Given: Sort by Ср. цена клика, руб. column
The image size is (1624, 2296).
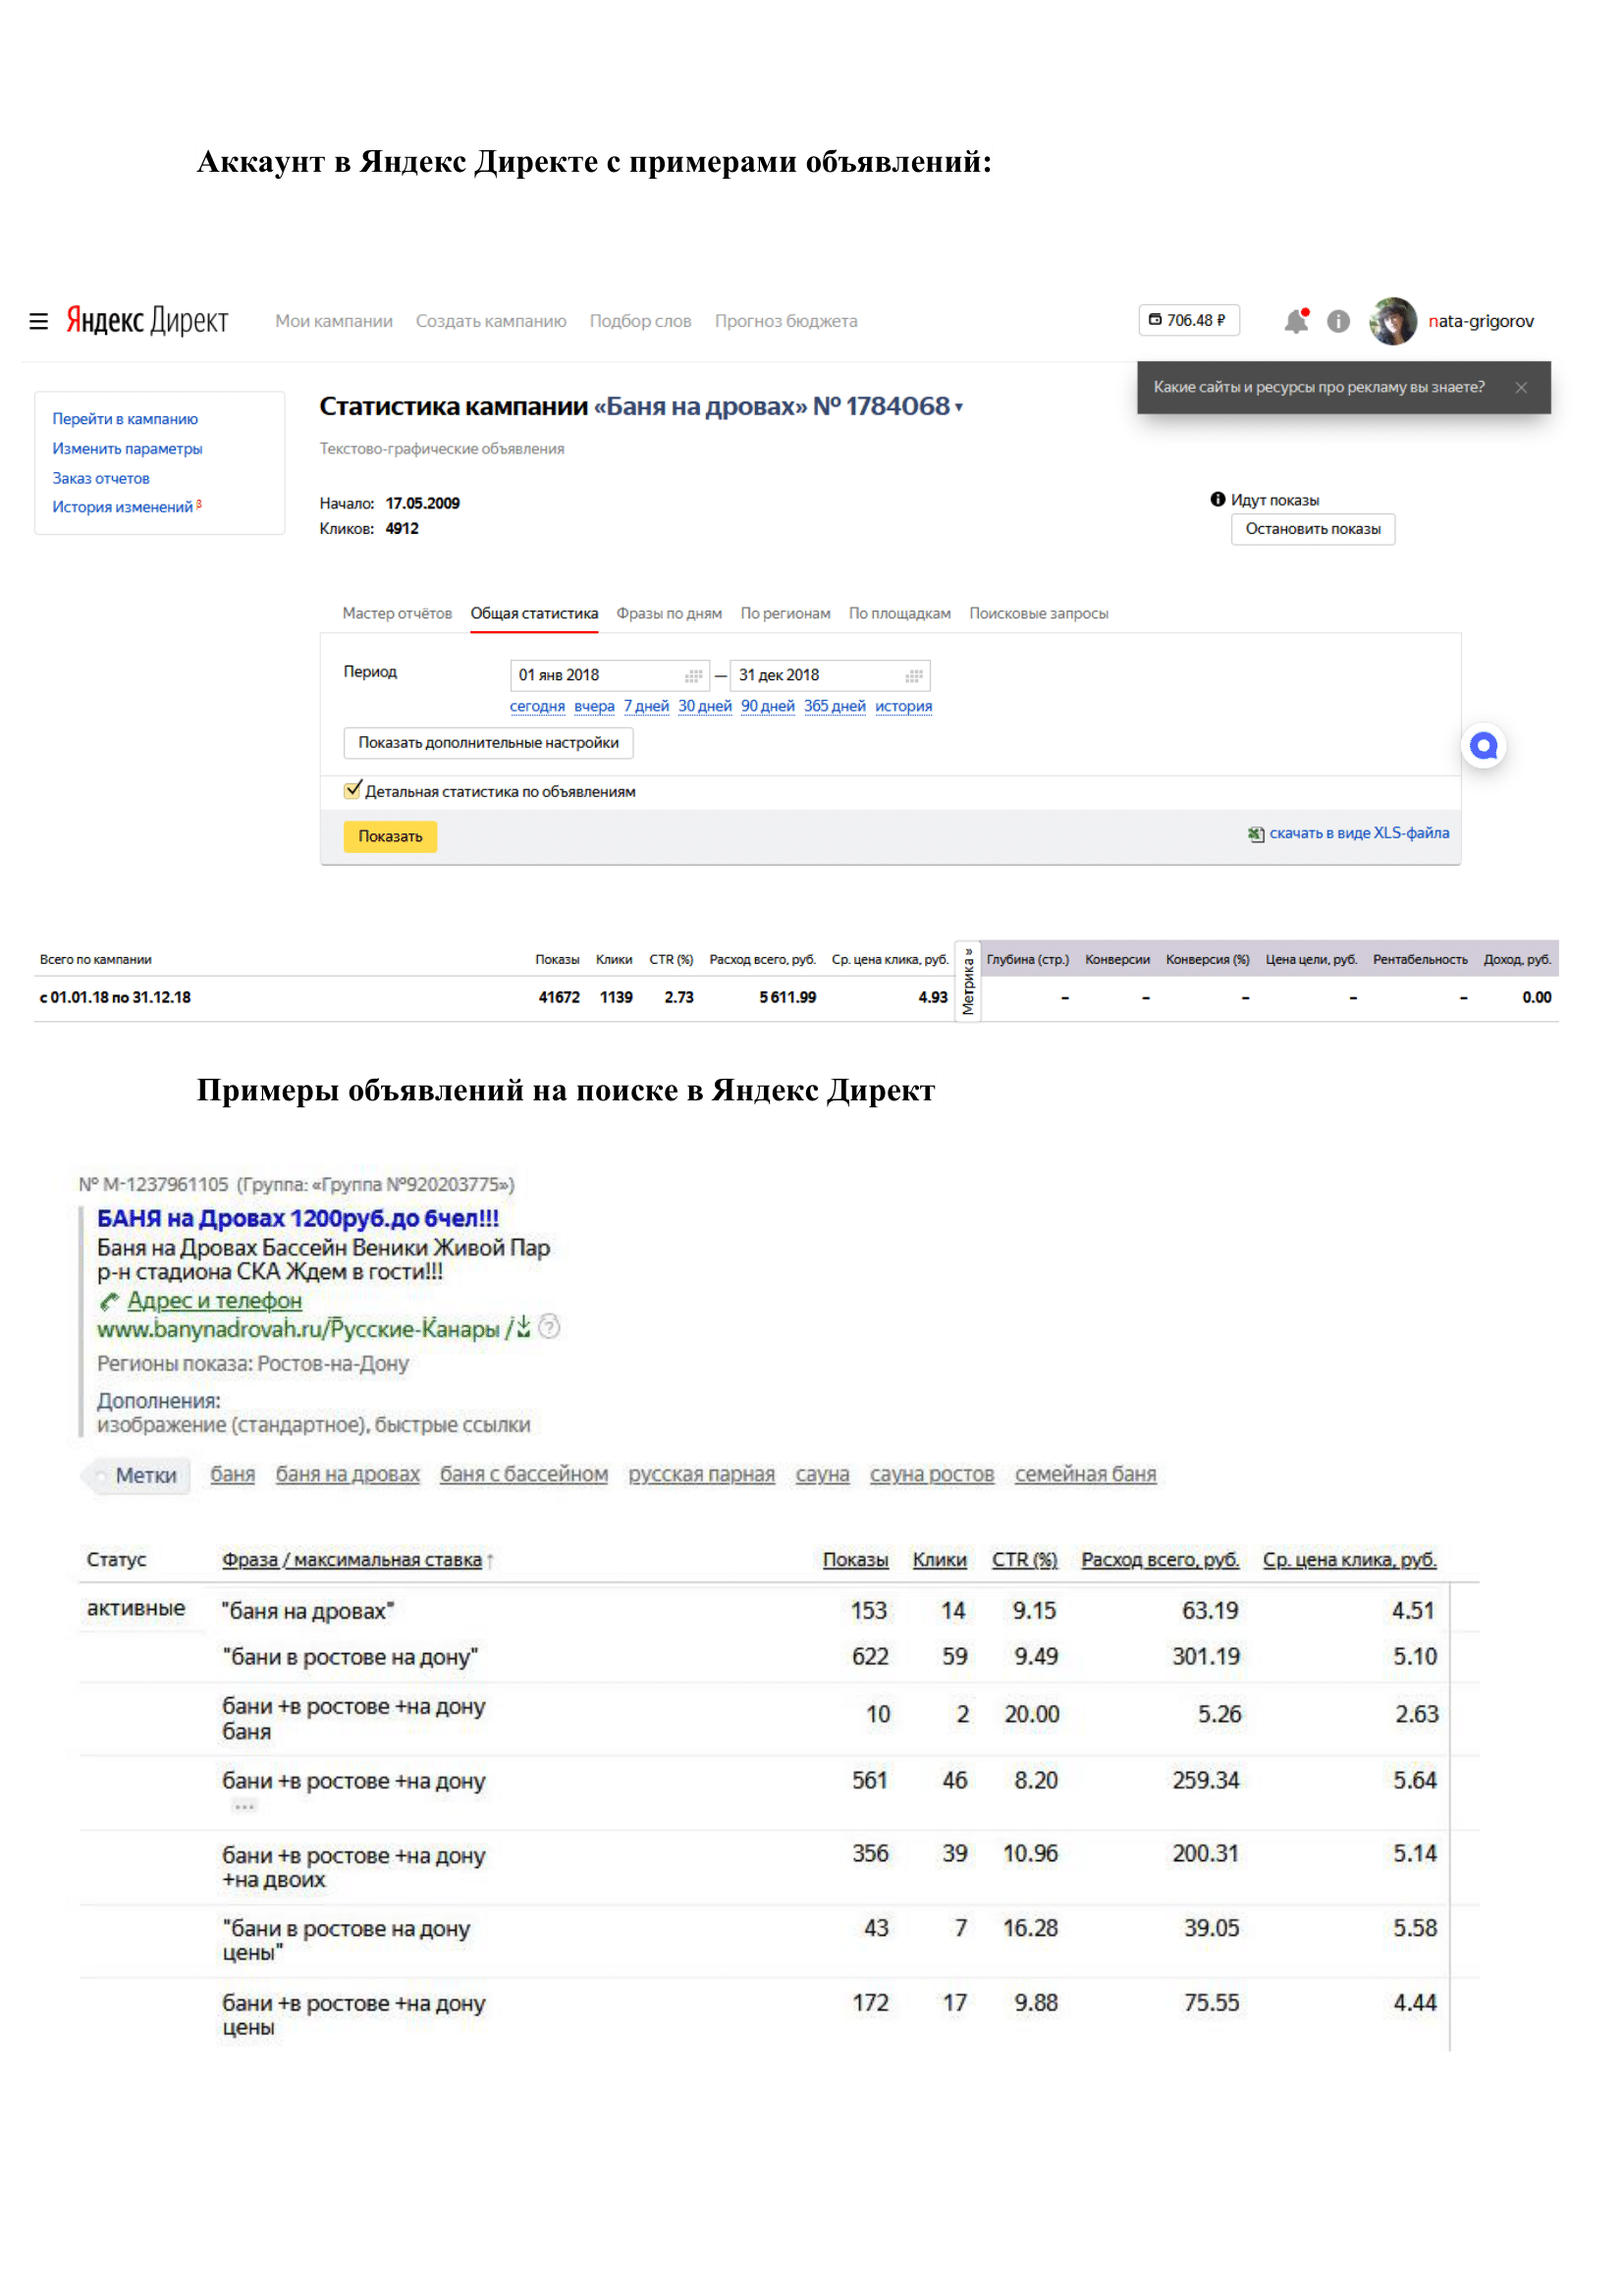Looking at the screenshot, I should pos(1349,1560).
